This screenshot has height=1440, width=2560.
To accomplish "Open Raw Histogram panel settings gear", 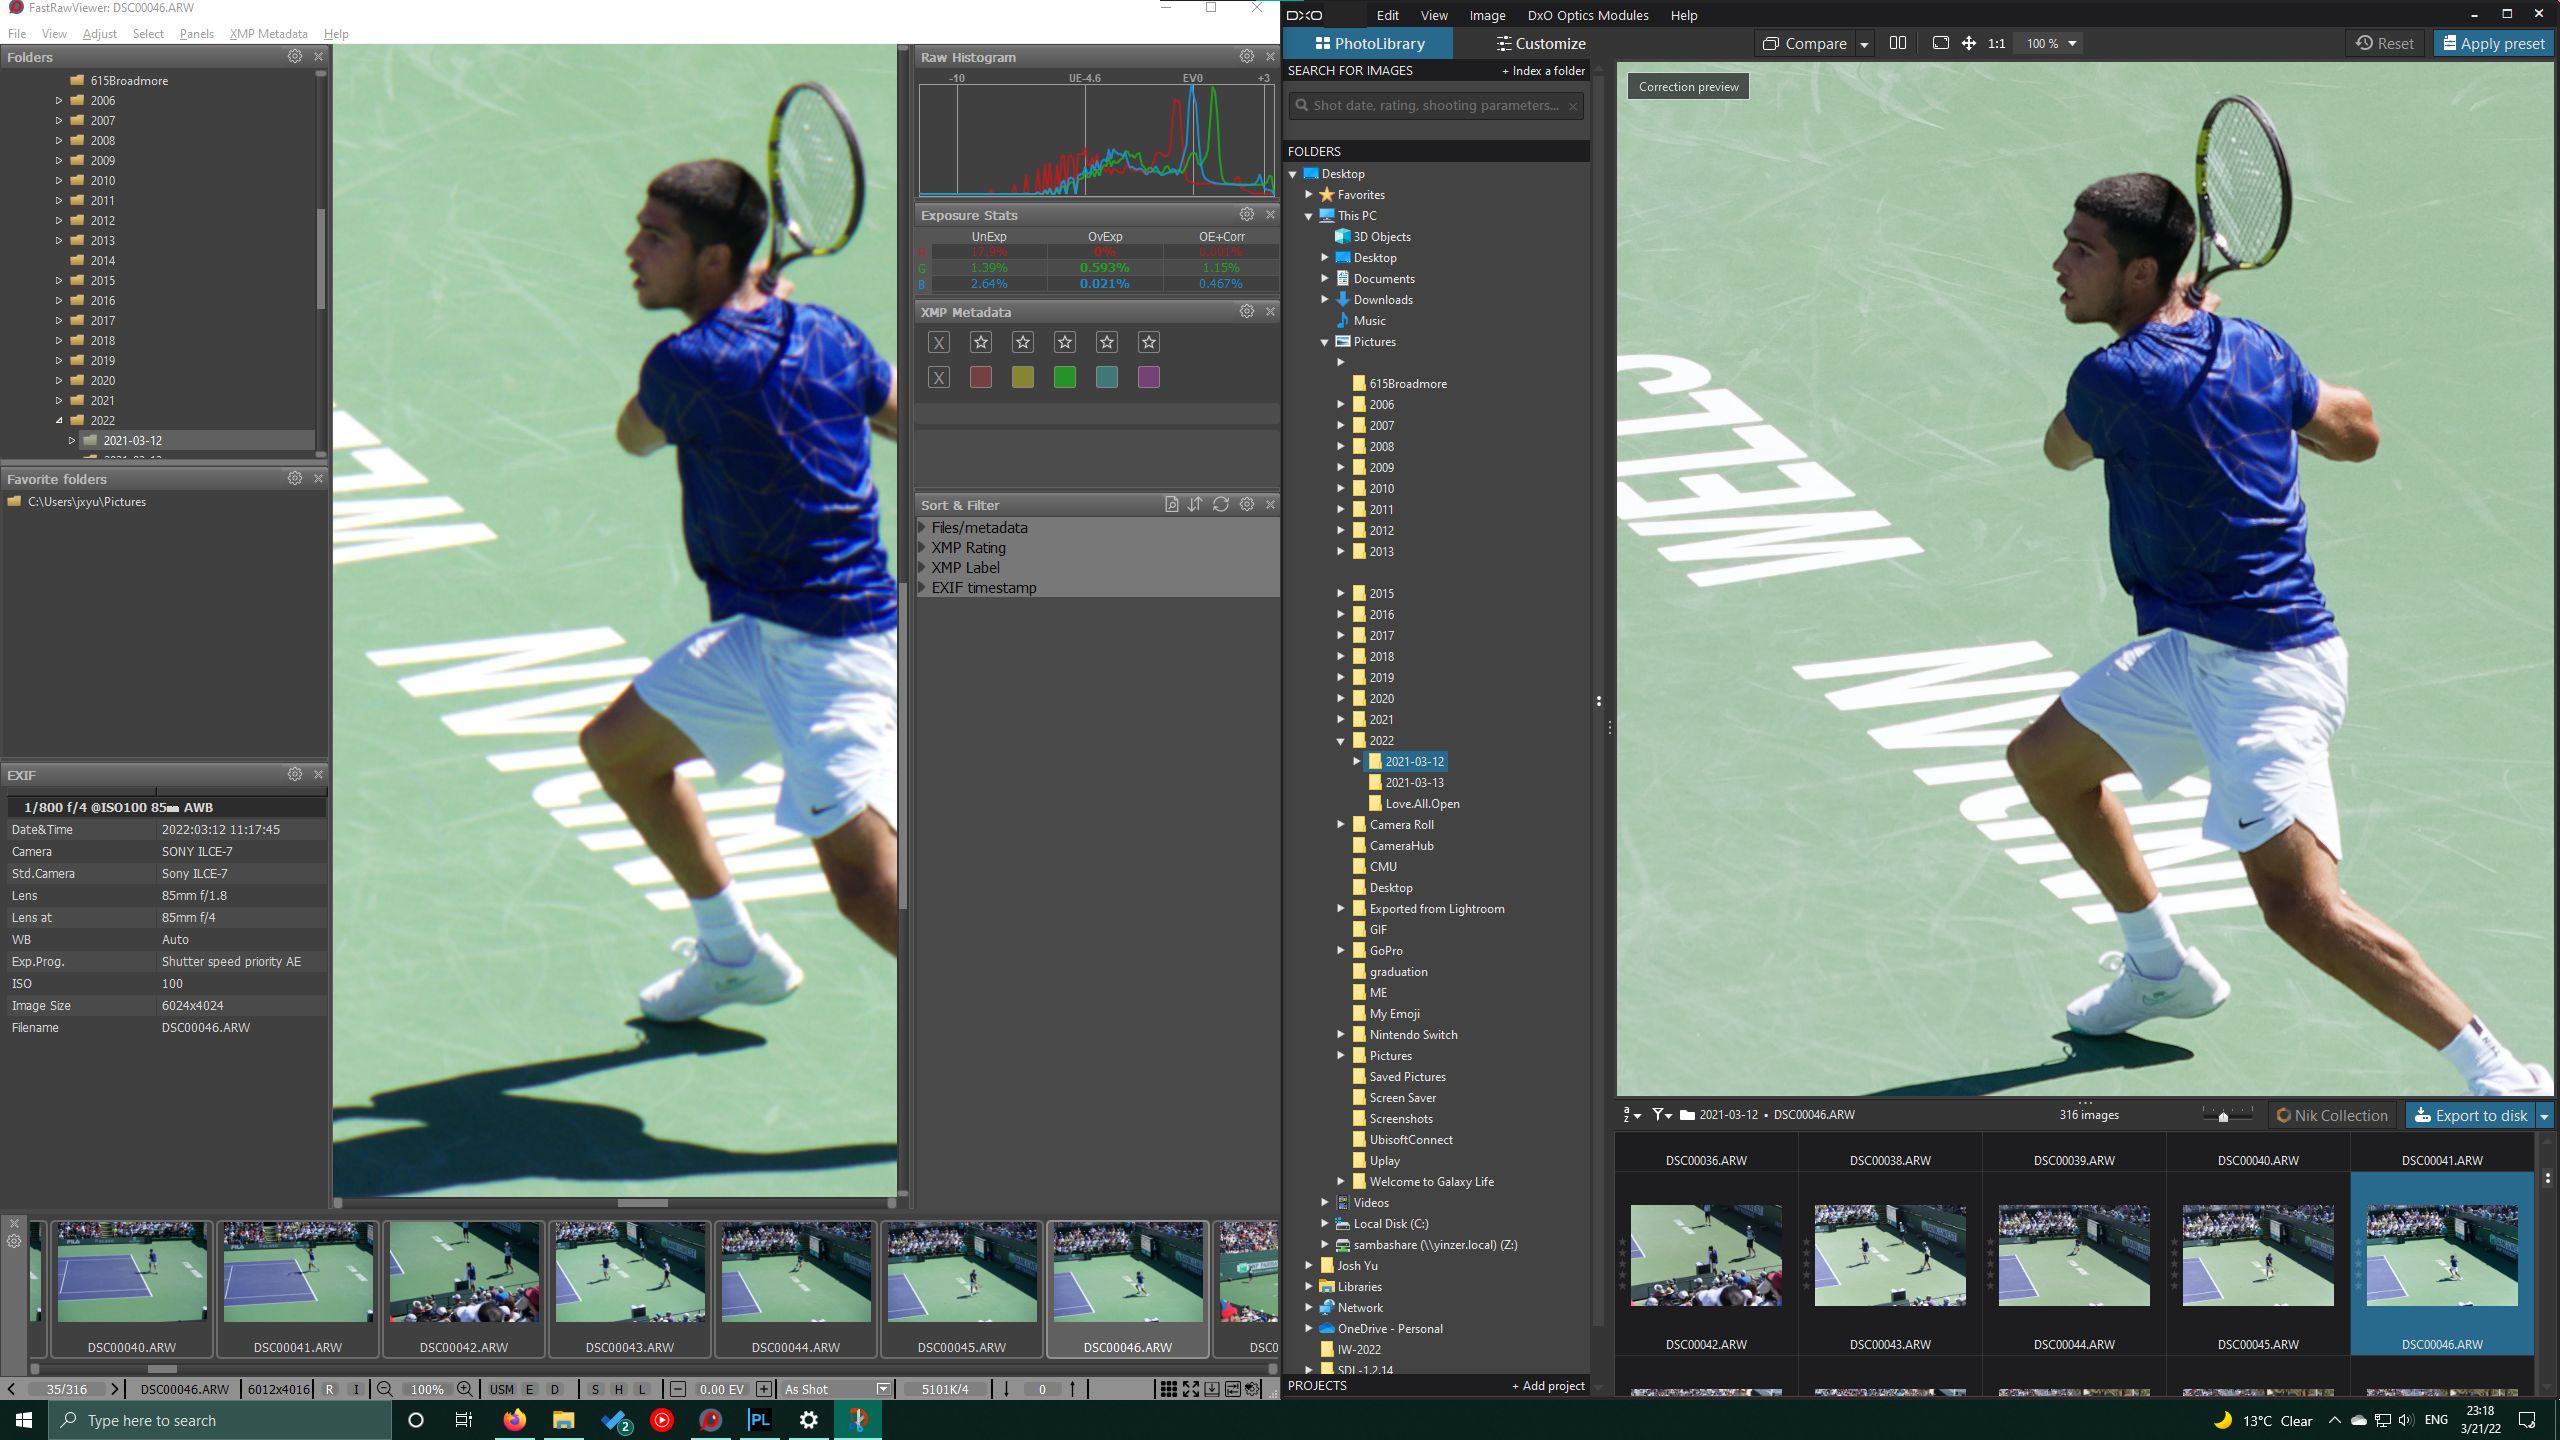I will 1246,57.
